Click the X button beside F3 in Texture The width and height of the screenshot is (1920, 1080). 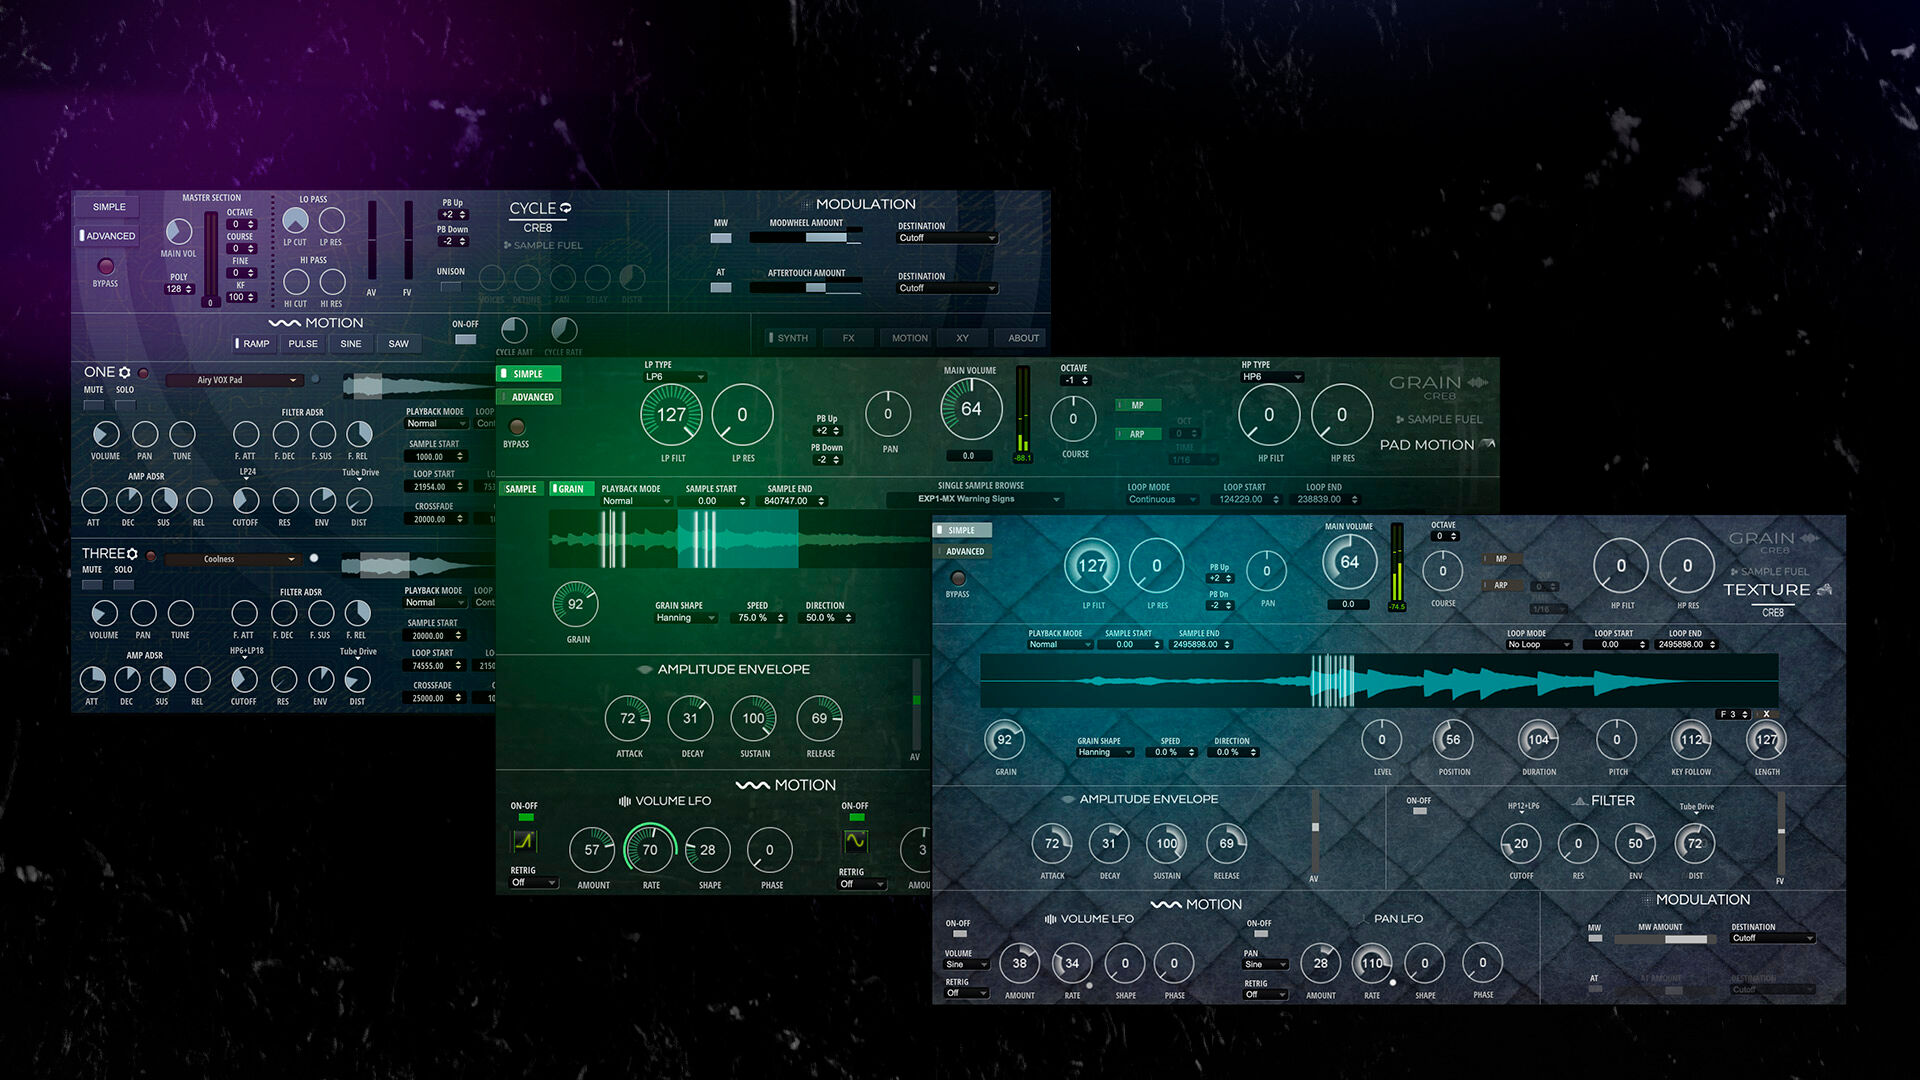[1766, 714]
